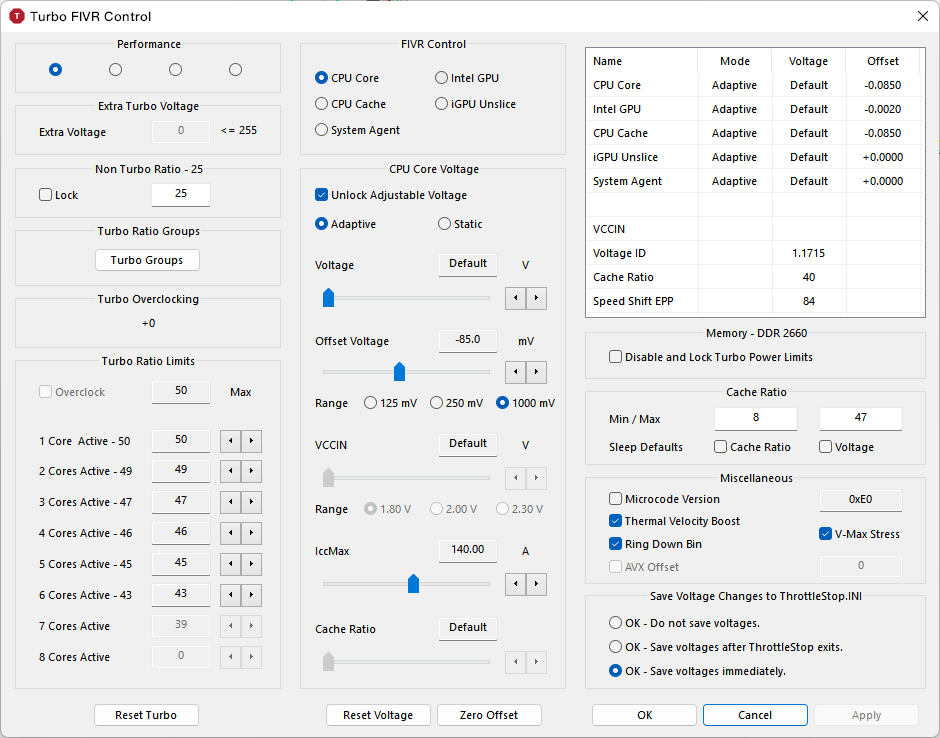The height and width of the screenshot is (738, 940).
Task: Click Zero Offset button
Action: point(489,715)
